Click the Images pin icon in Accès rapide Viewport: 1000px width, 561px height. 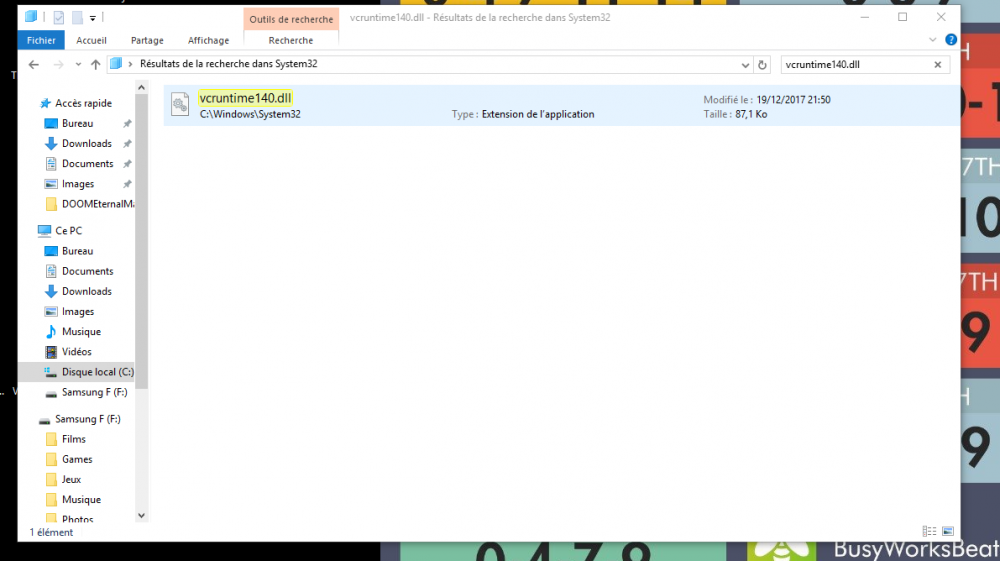(x=127, y=184)
